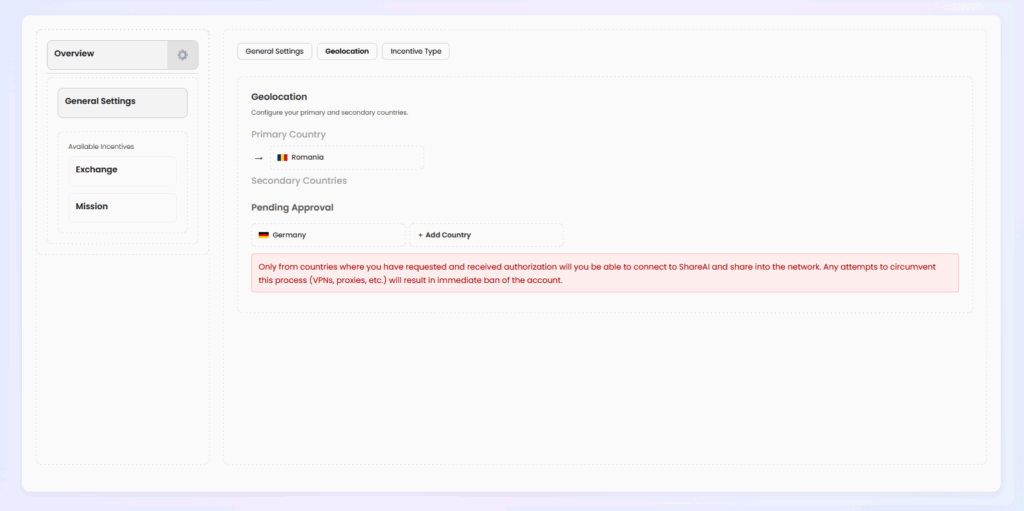Viewport: 1024px width, 511px height.
Task: Click the arrow icon before Romania
Action: [x=258, y=158]
